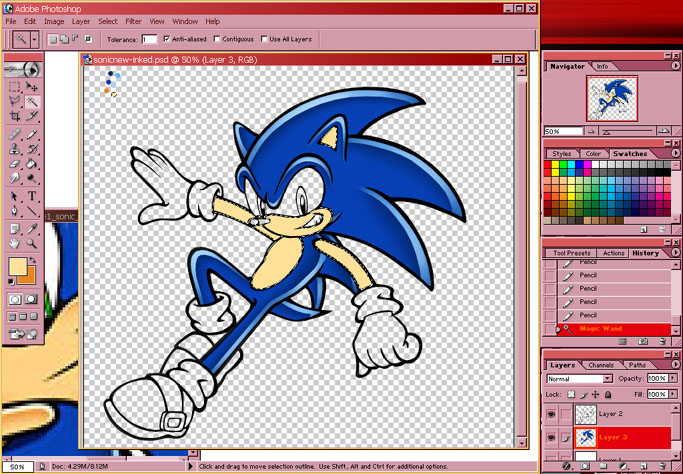
Task: Create new snapshot in History panel
Action: pos(643,342)
